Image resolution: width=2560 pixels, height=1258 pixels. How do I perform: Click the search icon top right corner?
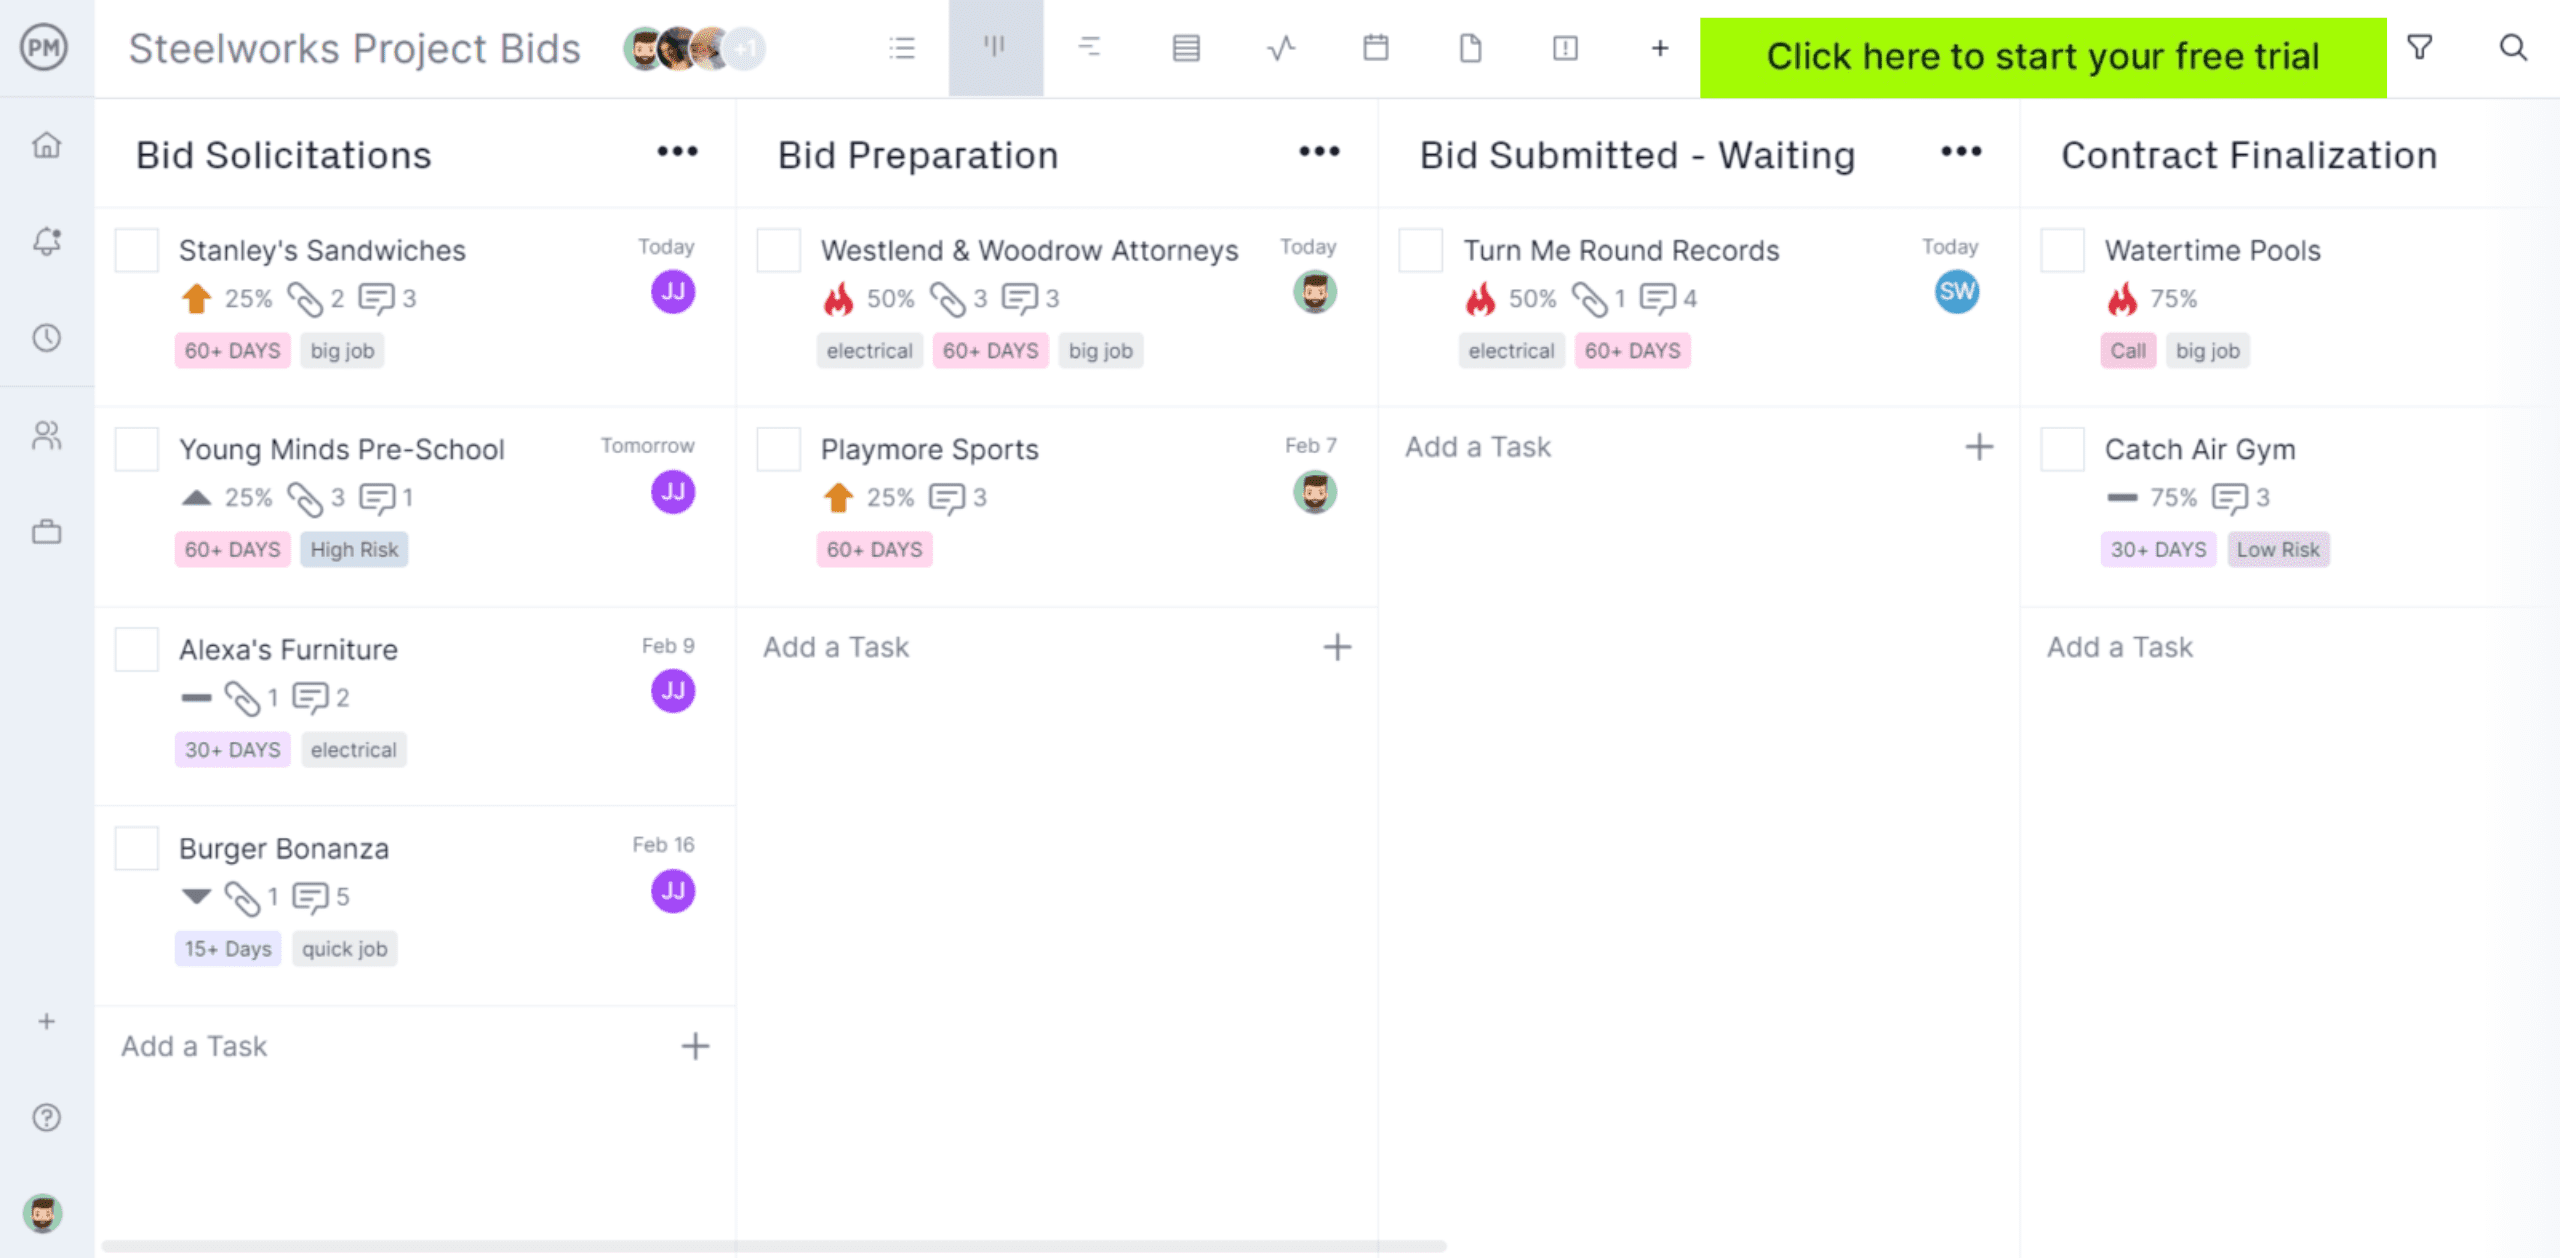2514,49
